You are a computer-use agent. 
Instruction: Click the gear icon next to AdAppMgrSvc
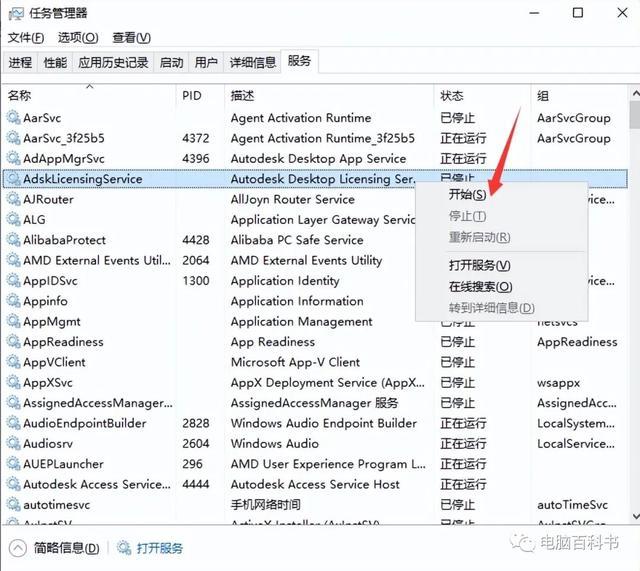point(13,158)
